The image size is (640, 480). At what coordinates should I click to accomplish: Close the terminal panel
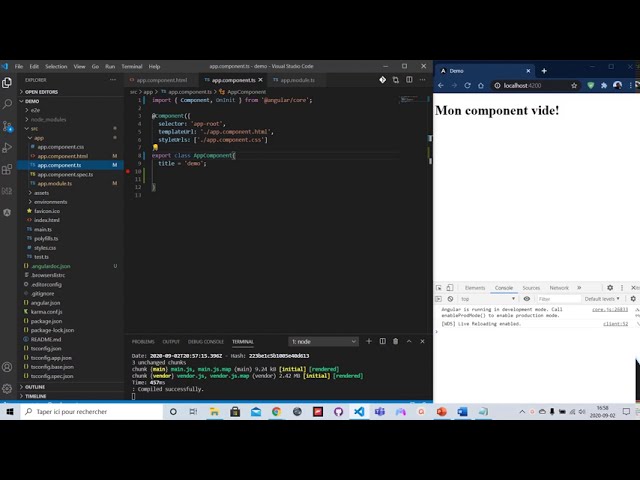[x=422, y=341]
